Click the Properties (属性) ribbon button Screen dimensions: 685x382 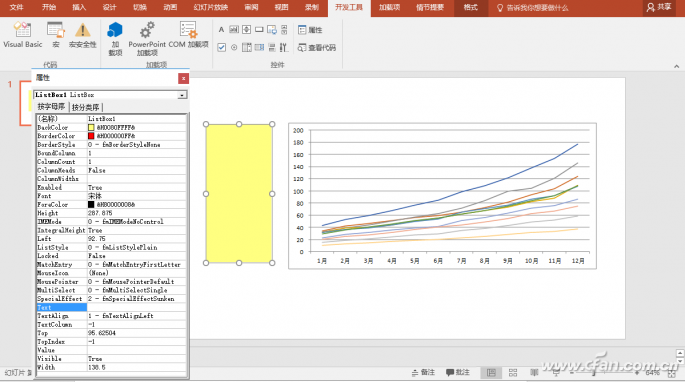point(310,30)
